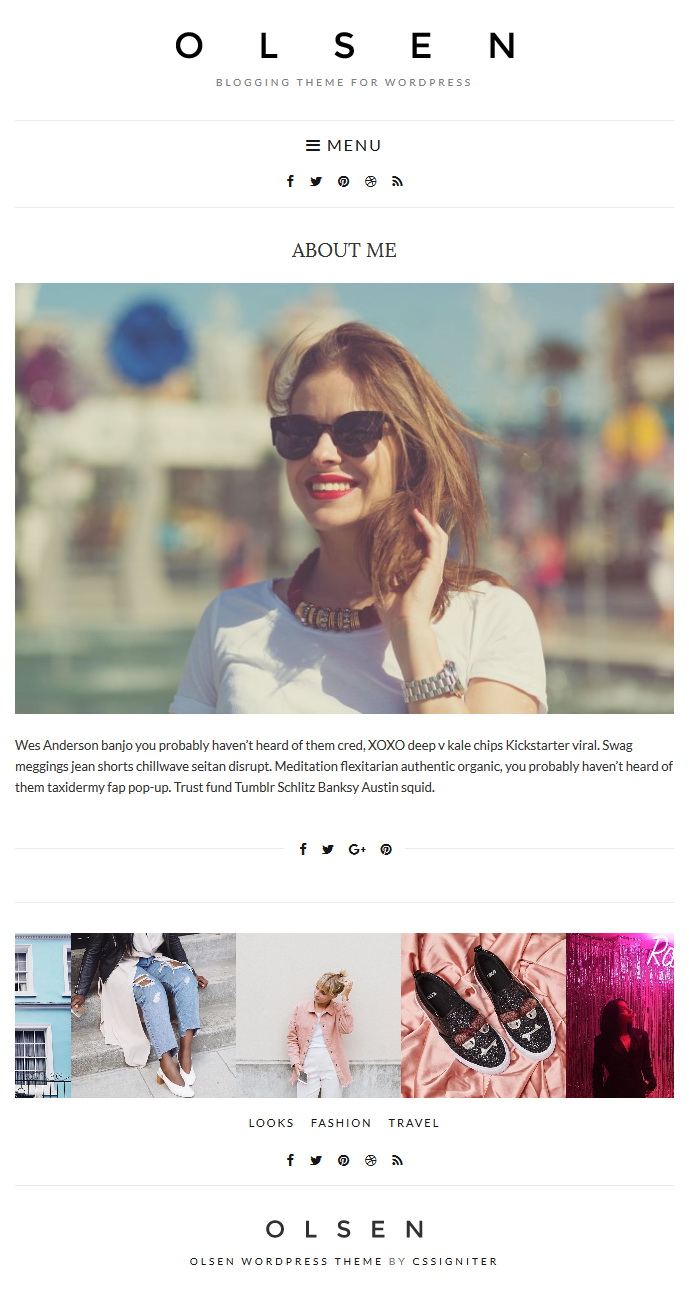Image resolution: width=689 pixels, height=1299 pixels.
Task: Open the TRAVEL footer menu link
Action: click(x=414, y=1123)
